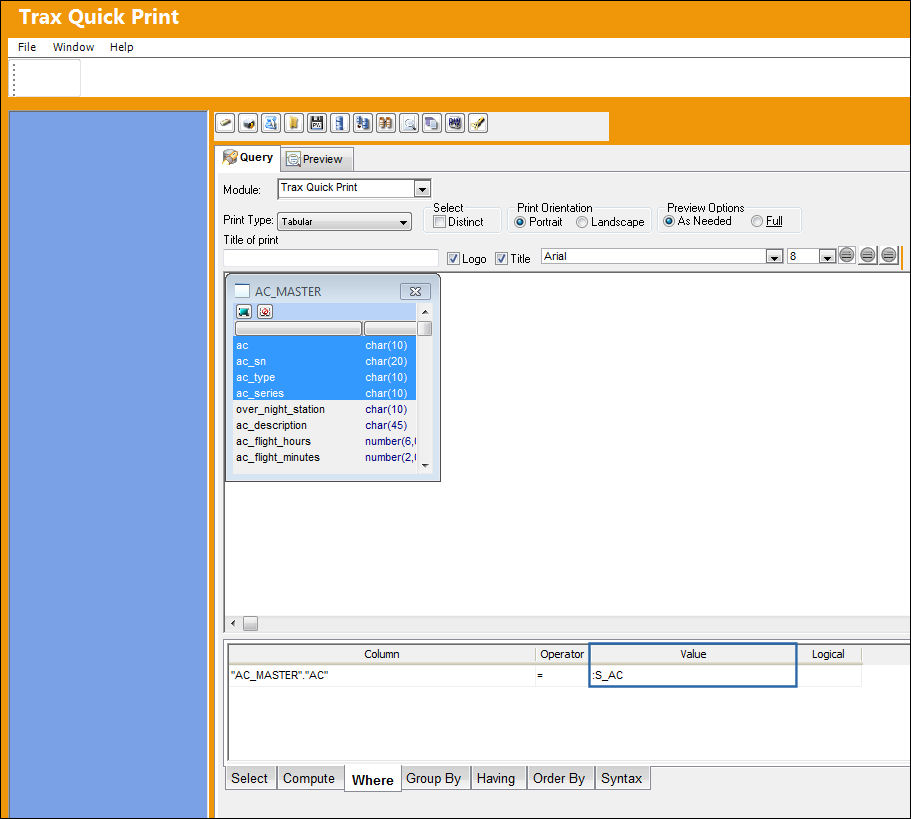The image size is (911, 819).
Task: Click the Title of print input field
Action: [331, 258]
